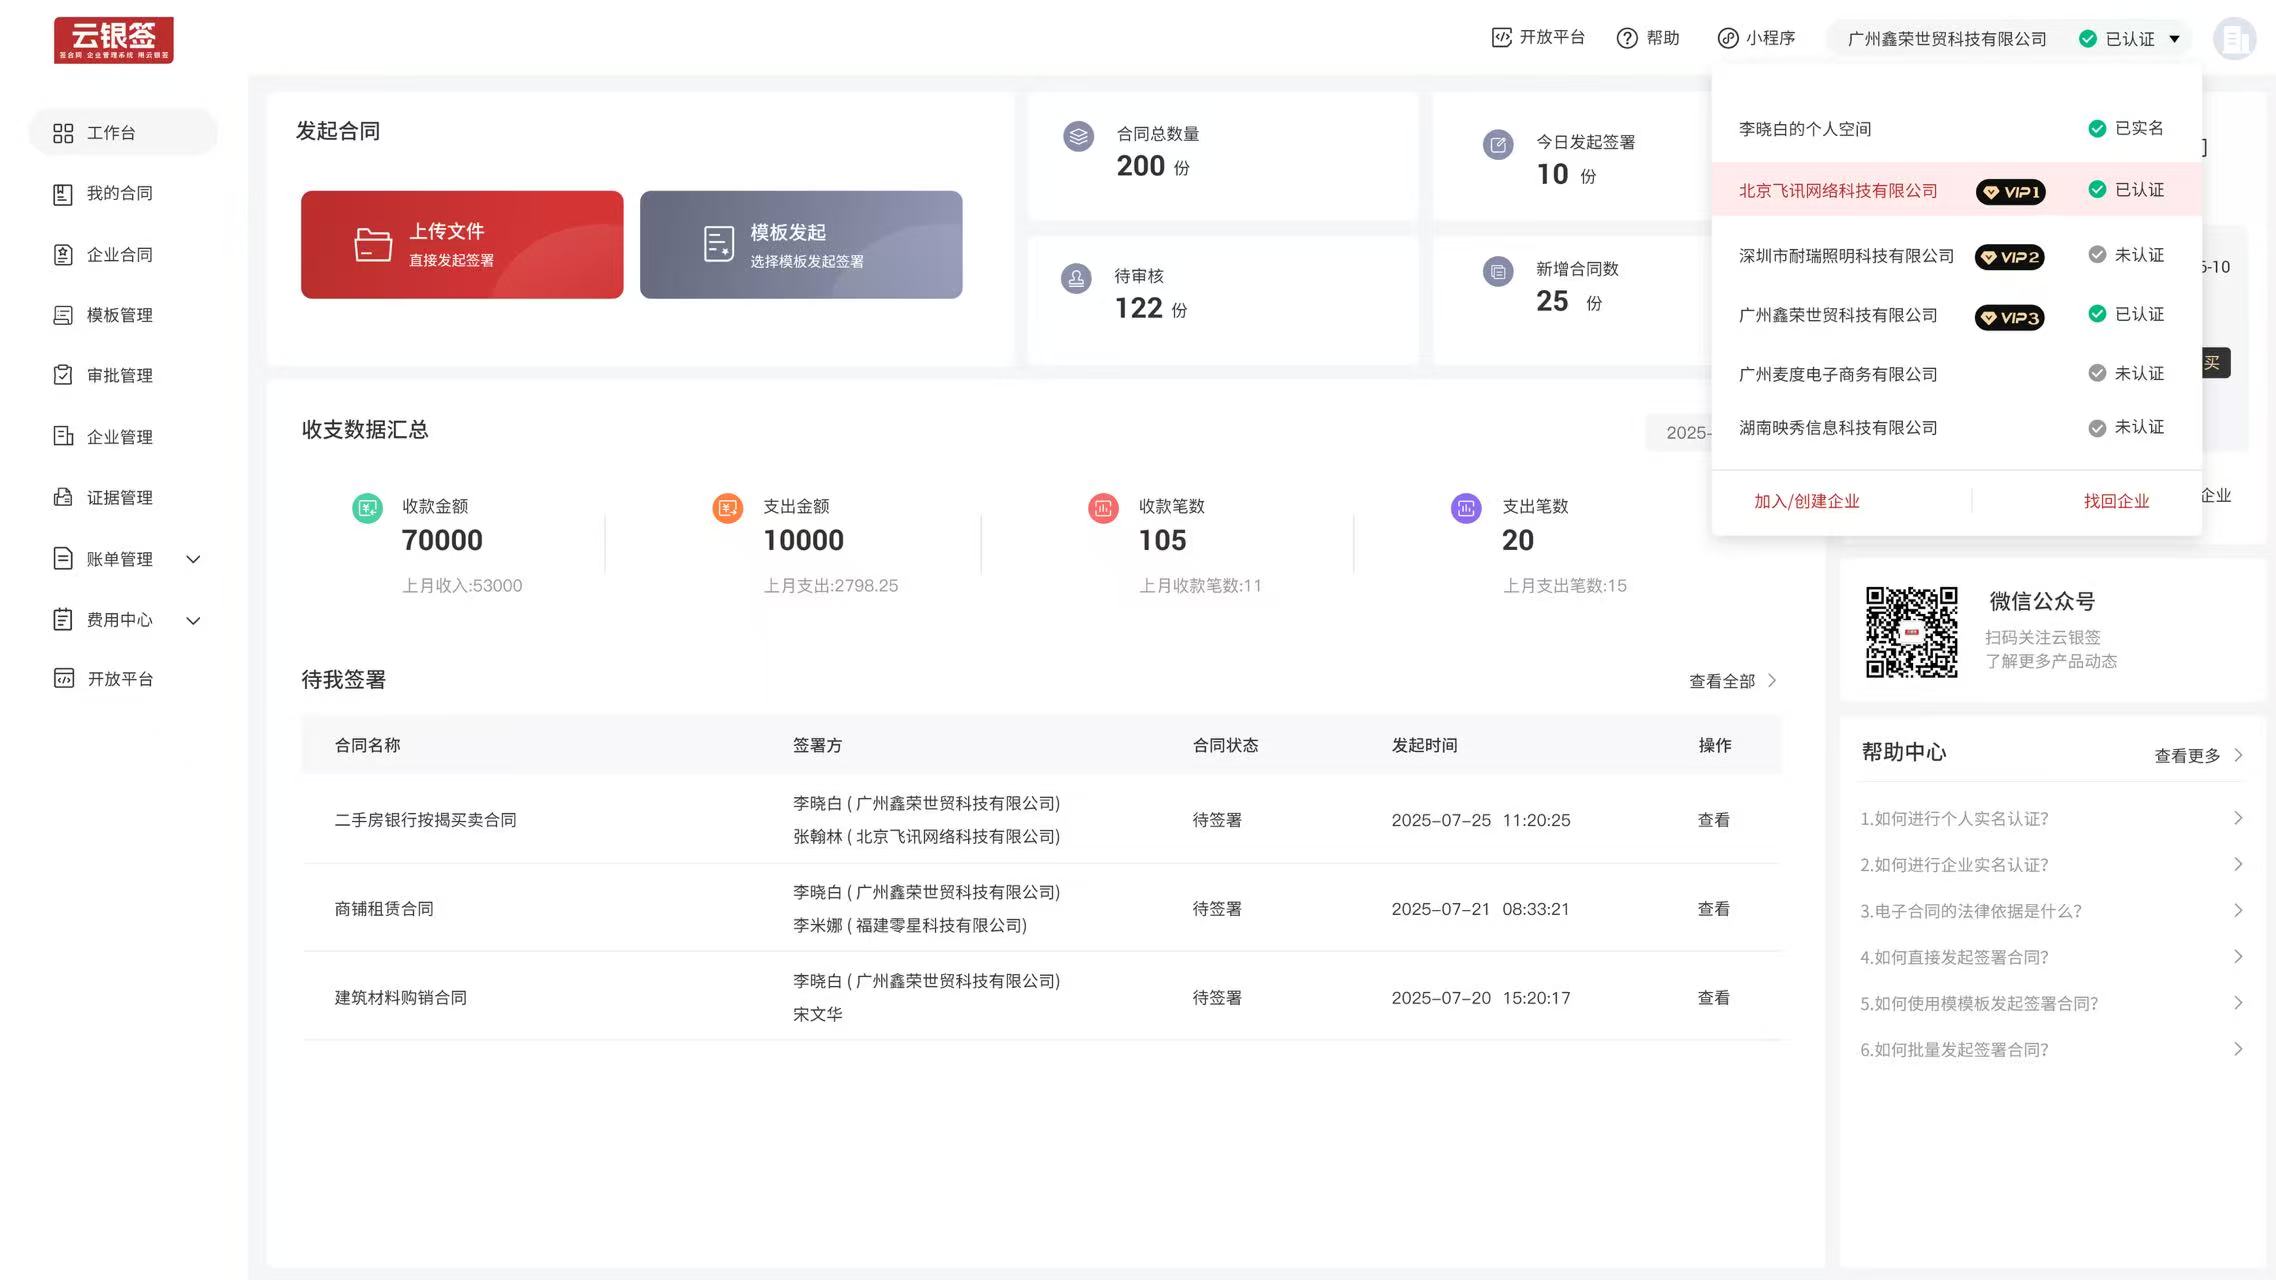Click 查看全部 for pending signatures
Screen dimensions: 2276x1280
coord(1720,680)
